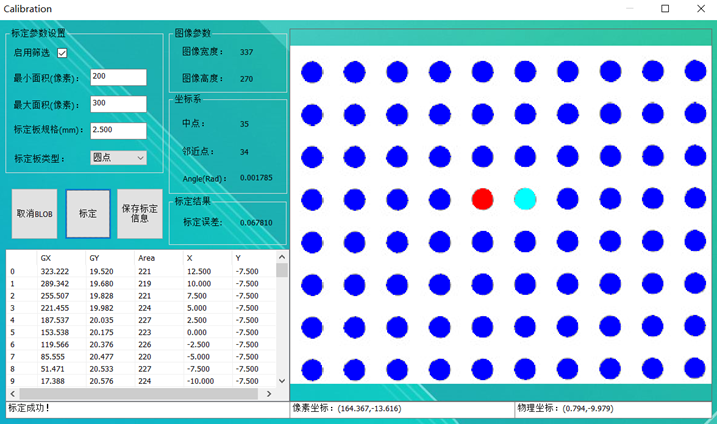Click the table's vertical scrollbar down arrow
This screenshot has width=717, height=424.
tap(282, 381)
